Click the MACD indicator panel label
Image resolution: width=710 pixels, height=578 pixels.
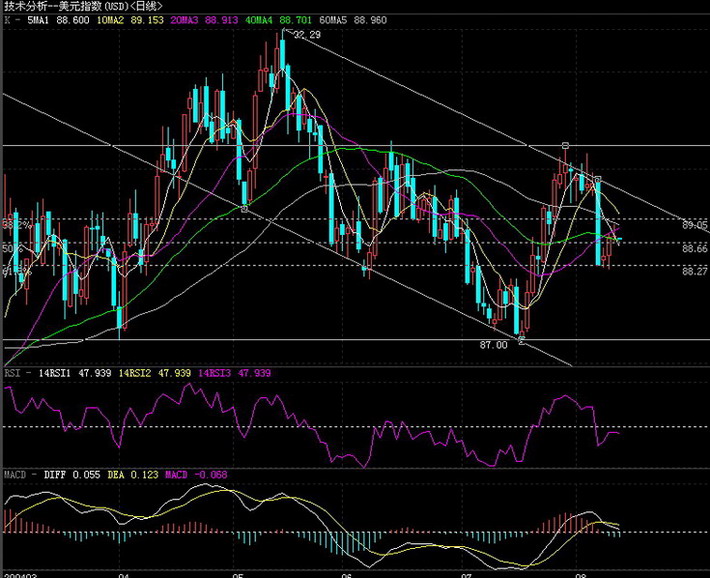tap(15, 473)
